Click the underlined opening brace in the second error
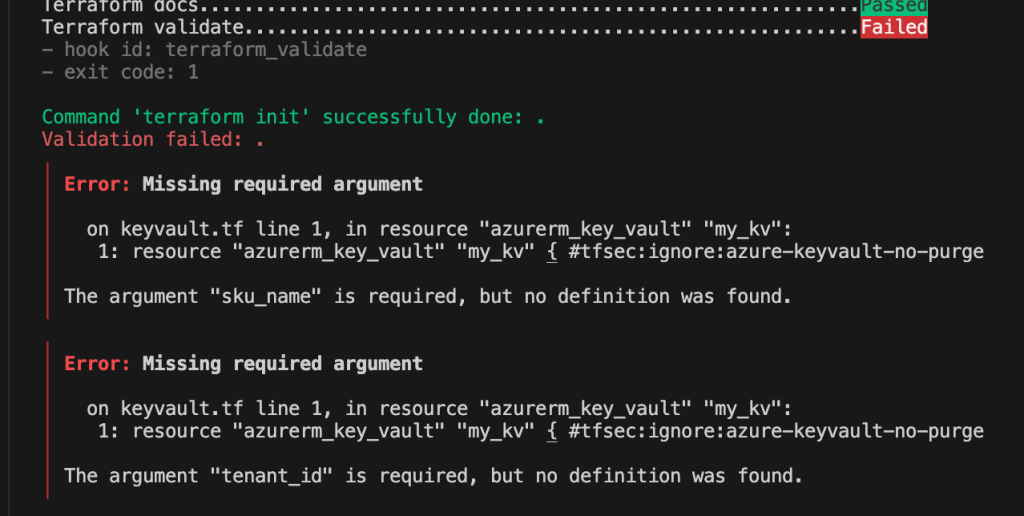 (x=550, y=431)
